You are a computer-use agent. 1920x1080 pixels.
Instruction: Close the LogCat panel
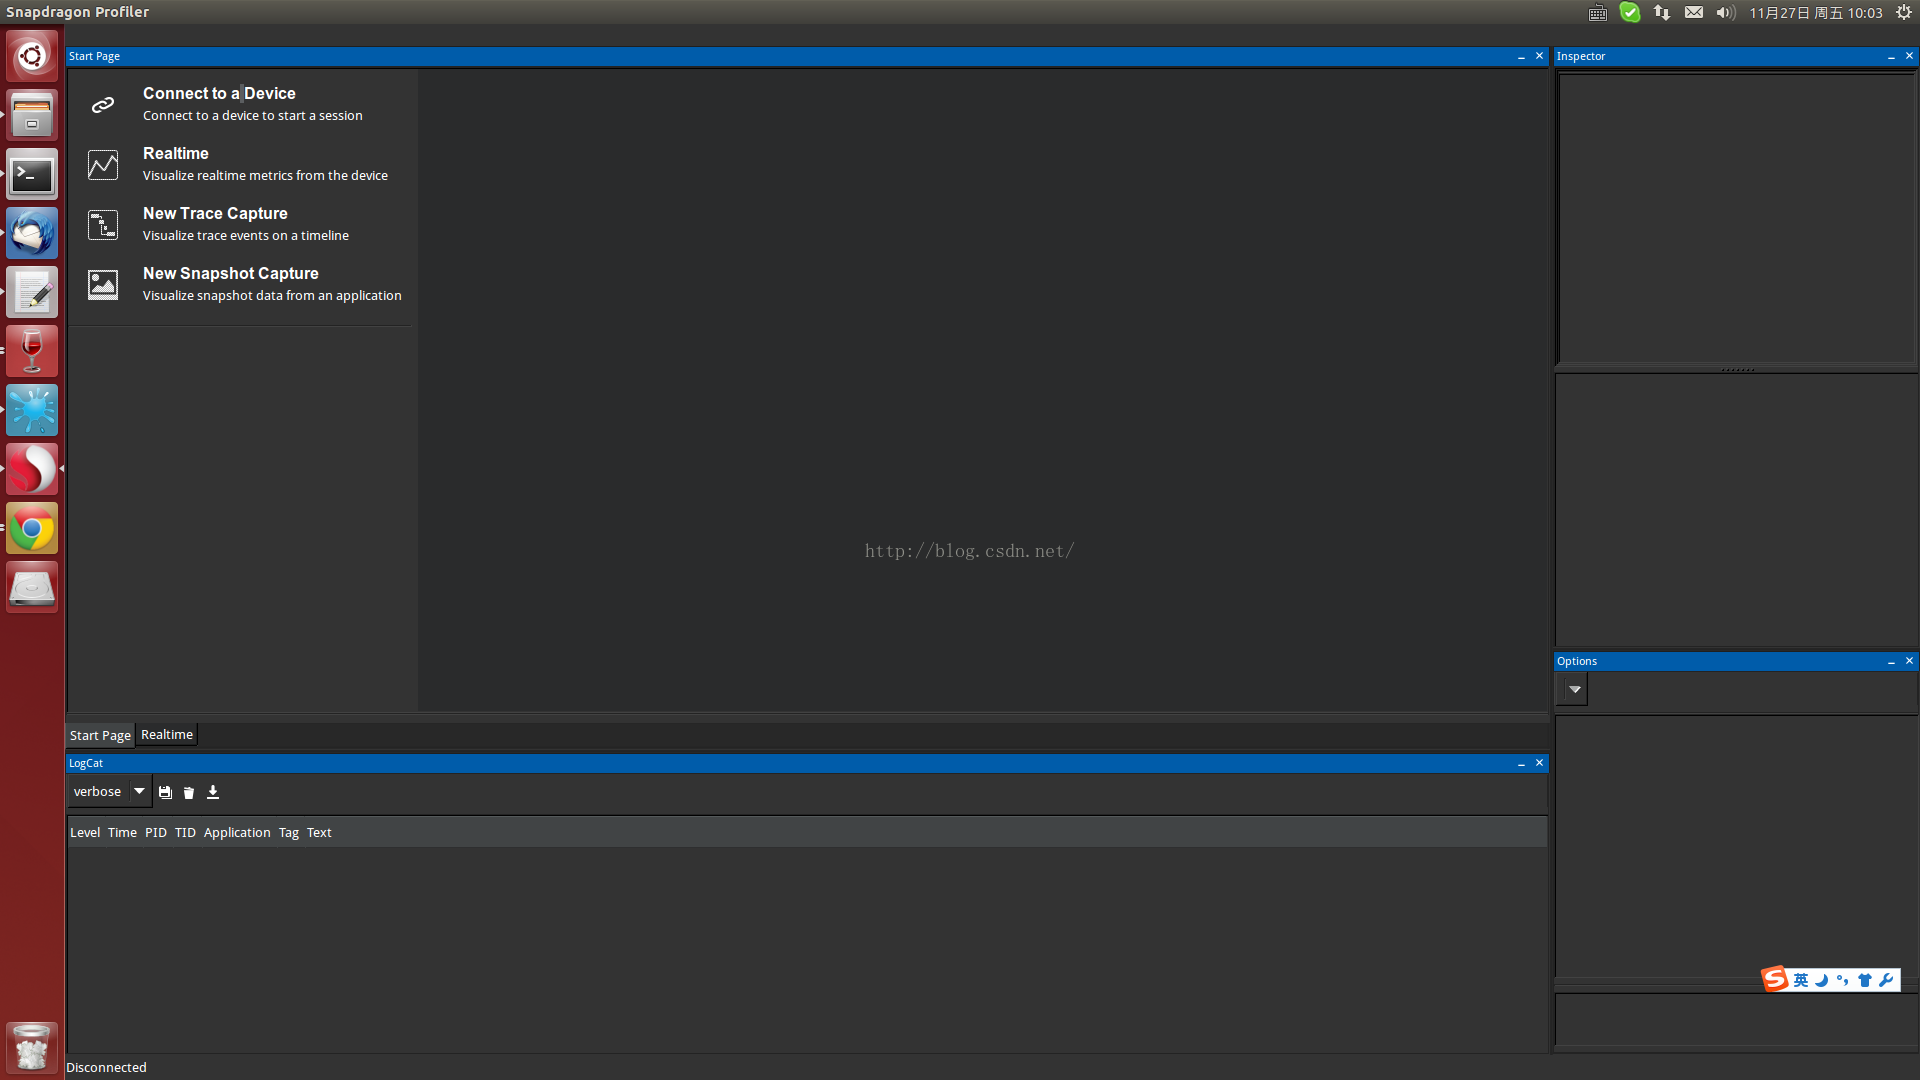(1539, 763)
